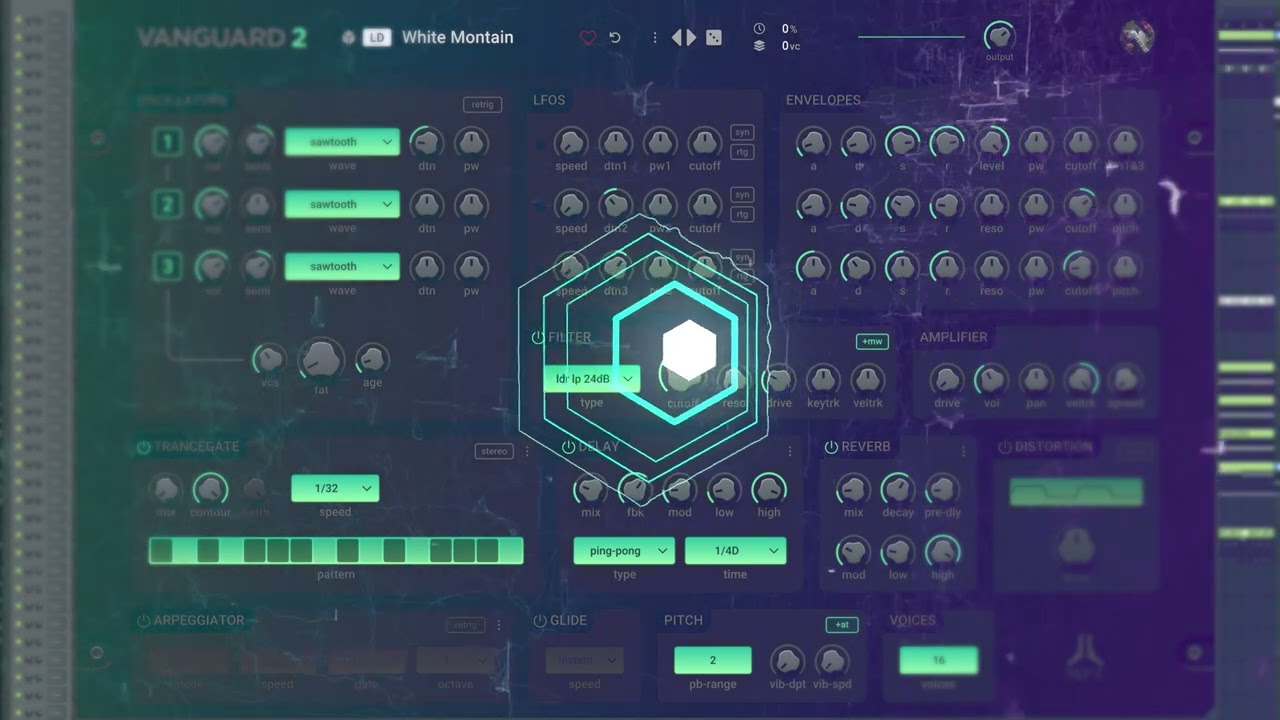Click the reverb pre-dly knob
The width and height of the screenshot is (1280, 720).
(942, 489)
